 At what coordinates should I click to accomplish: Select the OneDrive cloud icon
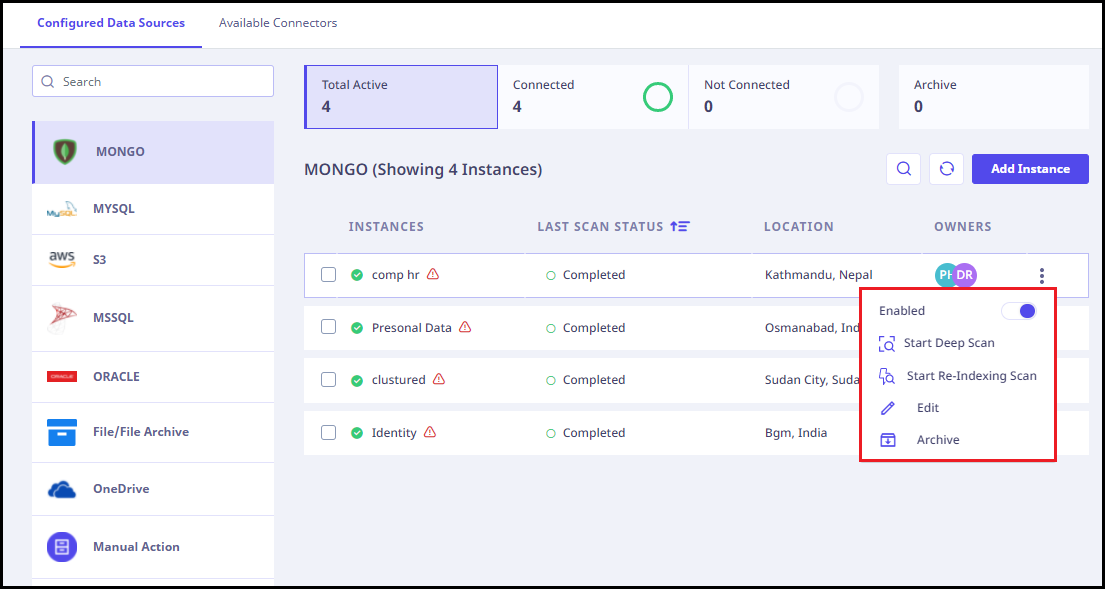tap(62, 489)
